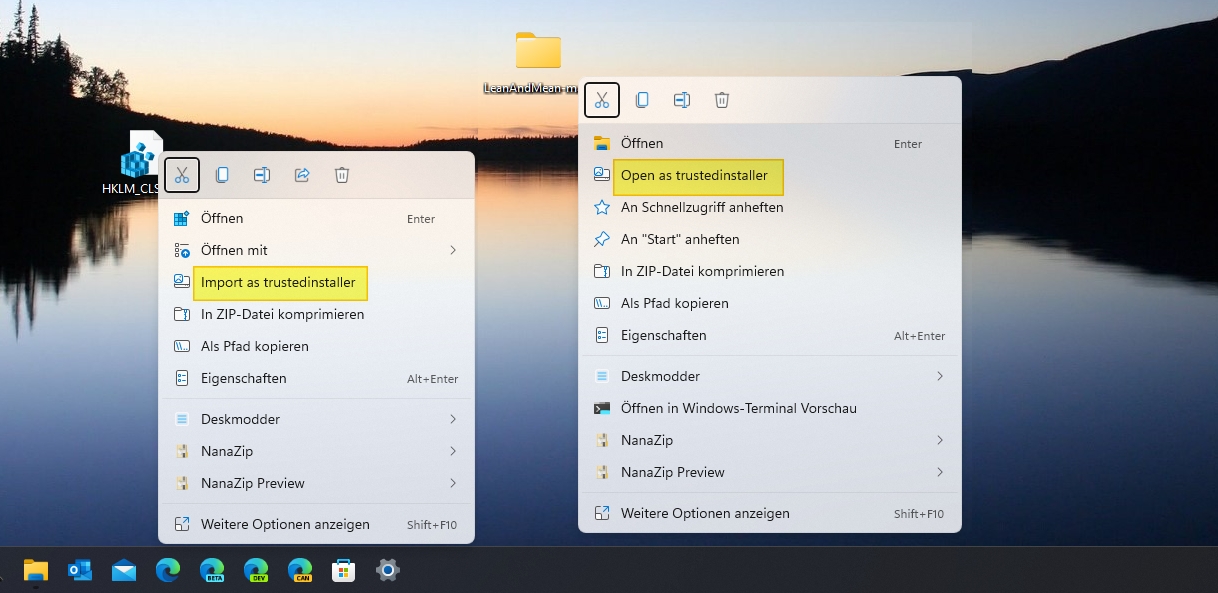Choose Öffnen with Enter shortcut in left menu
The height and width of the screenshot is (593, 1218).
(316, 218)
